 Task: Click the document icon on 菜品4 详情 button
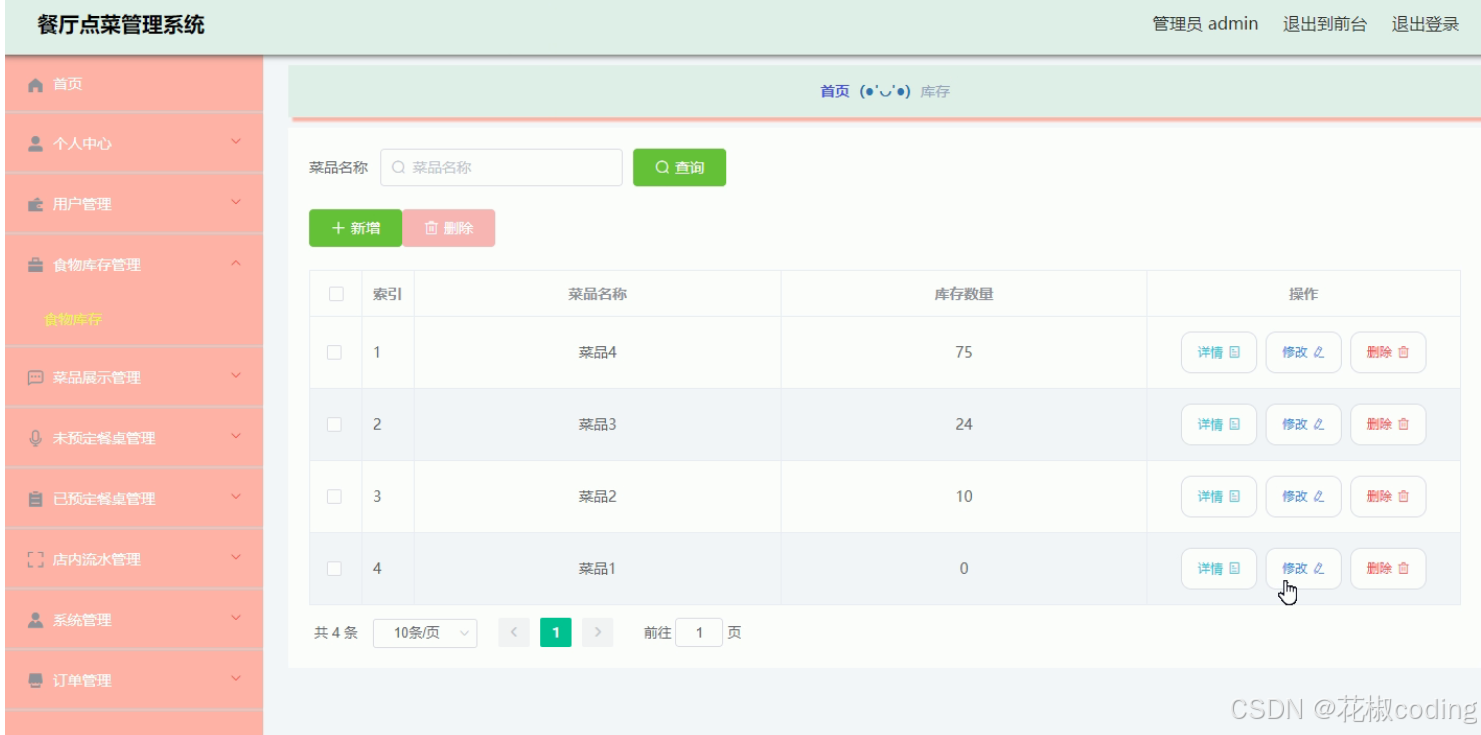tap(1235, 352)
